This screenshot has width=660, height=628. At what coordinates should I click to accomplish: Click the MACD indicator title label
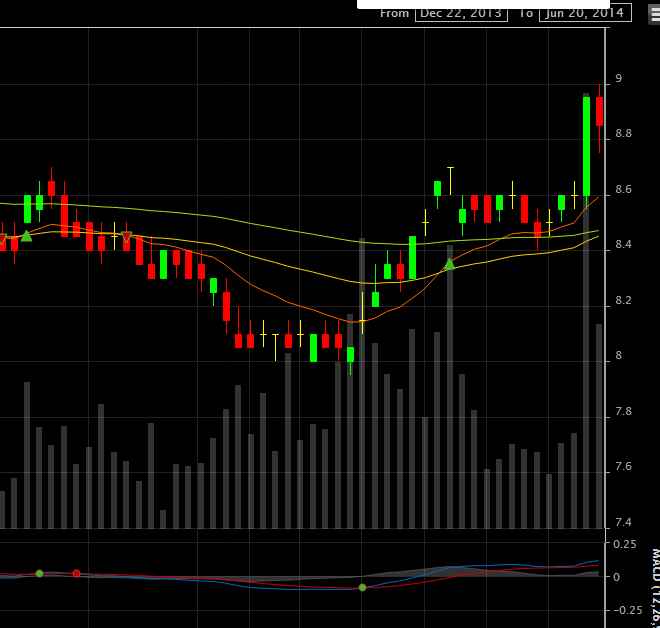(655, 587)
